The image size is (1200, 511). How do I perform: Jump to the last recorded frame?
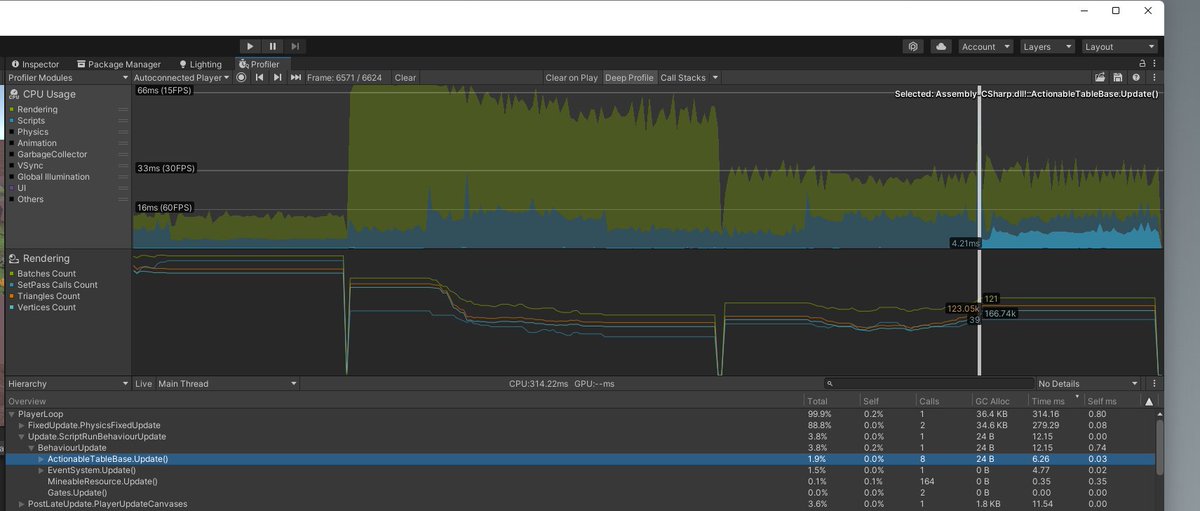point(296,78)
